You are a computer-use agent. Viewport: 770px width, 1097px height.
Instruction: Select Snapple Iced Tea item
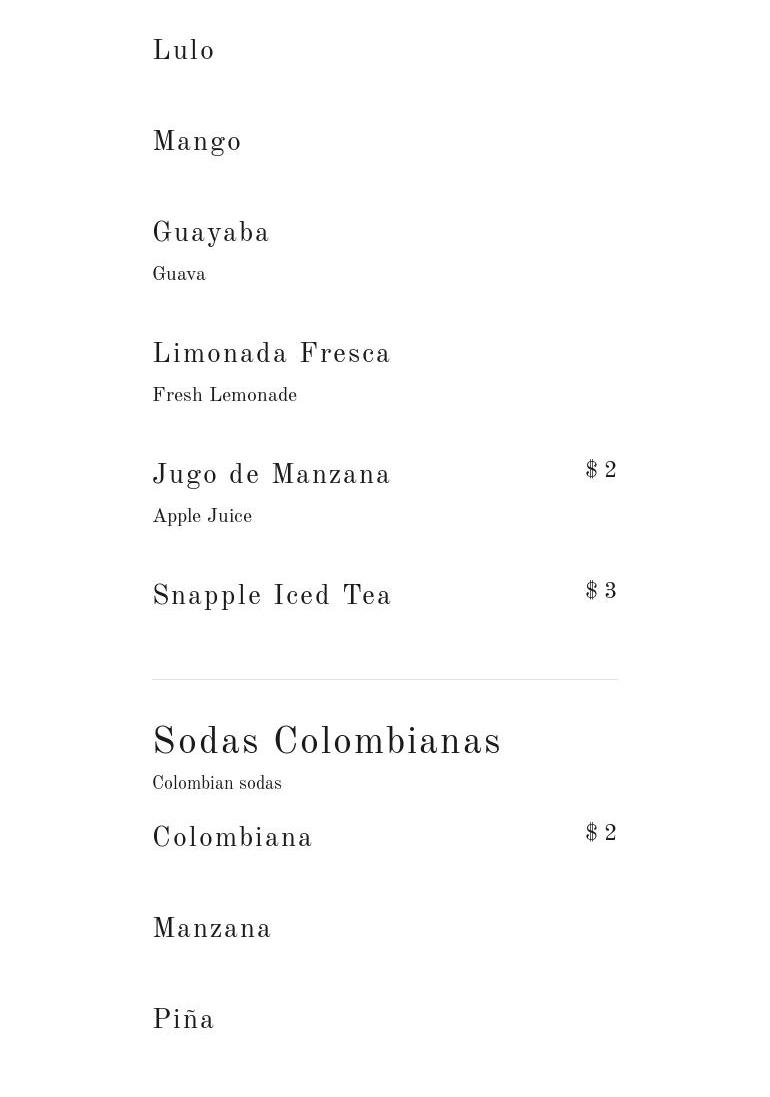click(x=272, y=597)
